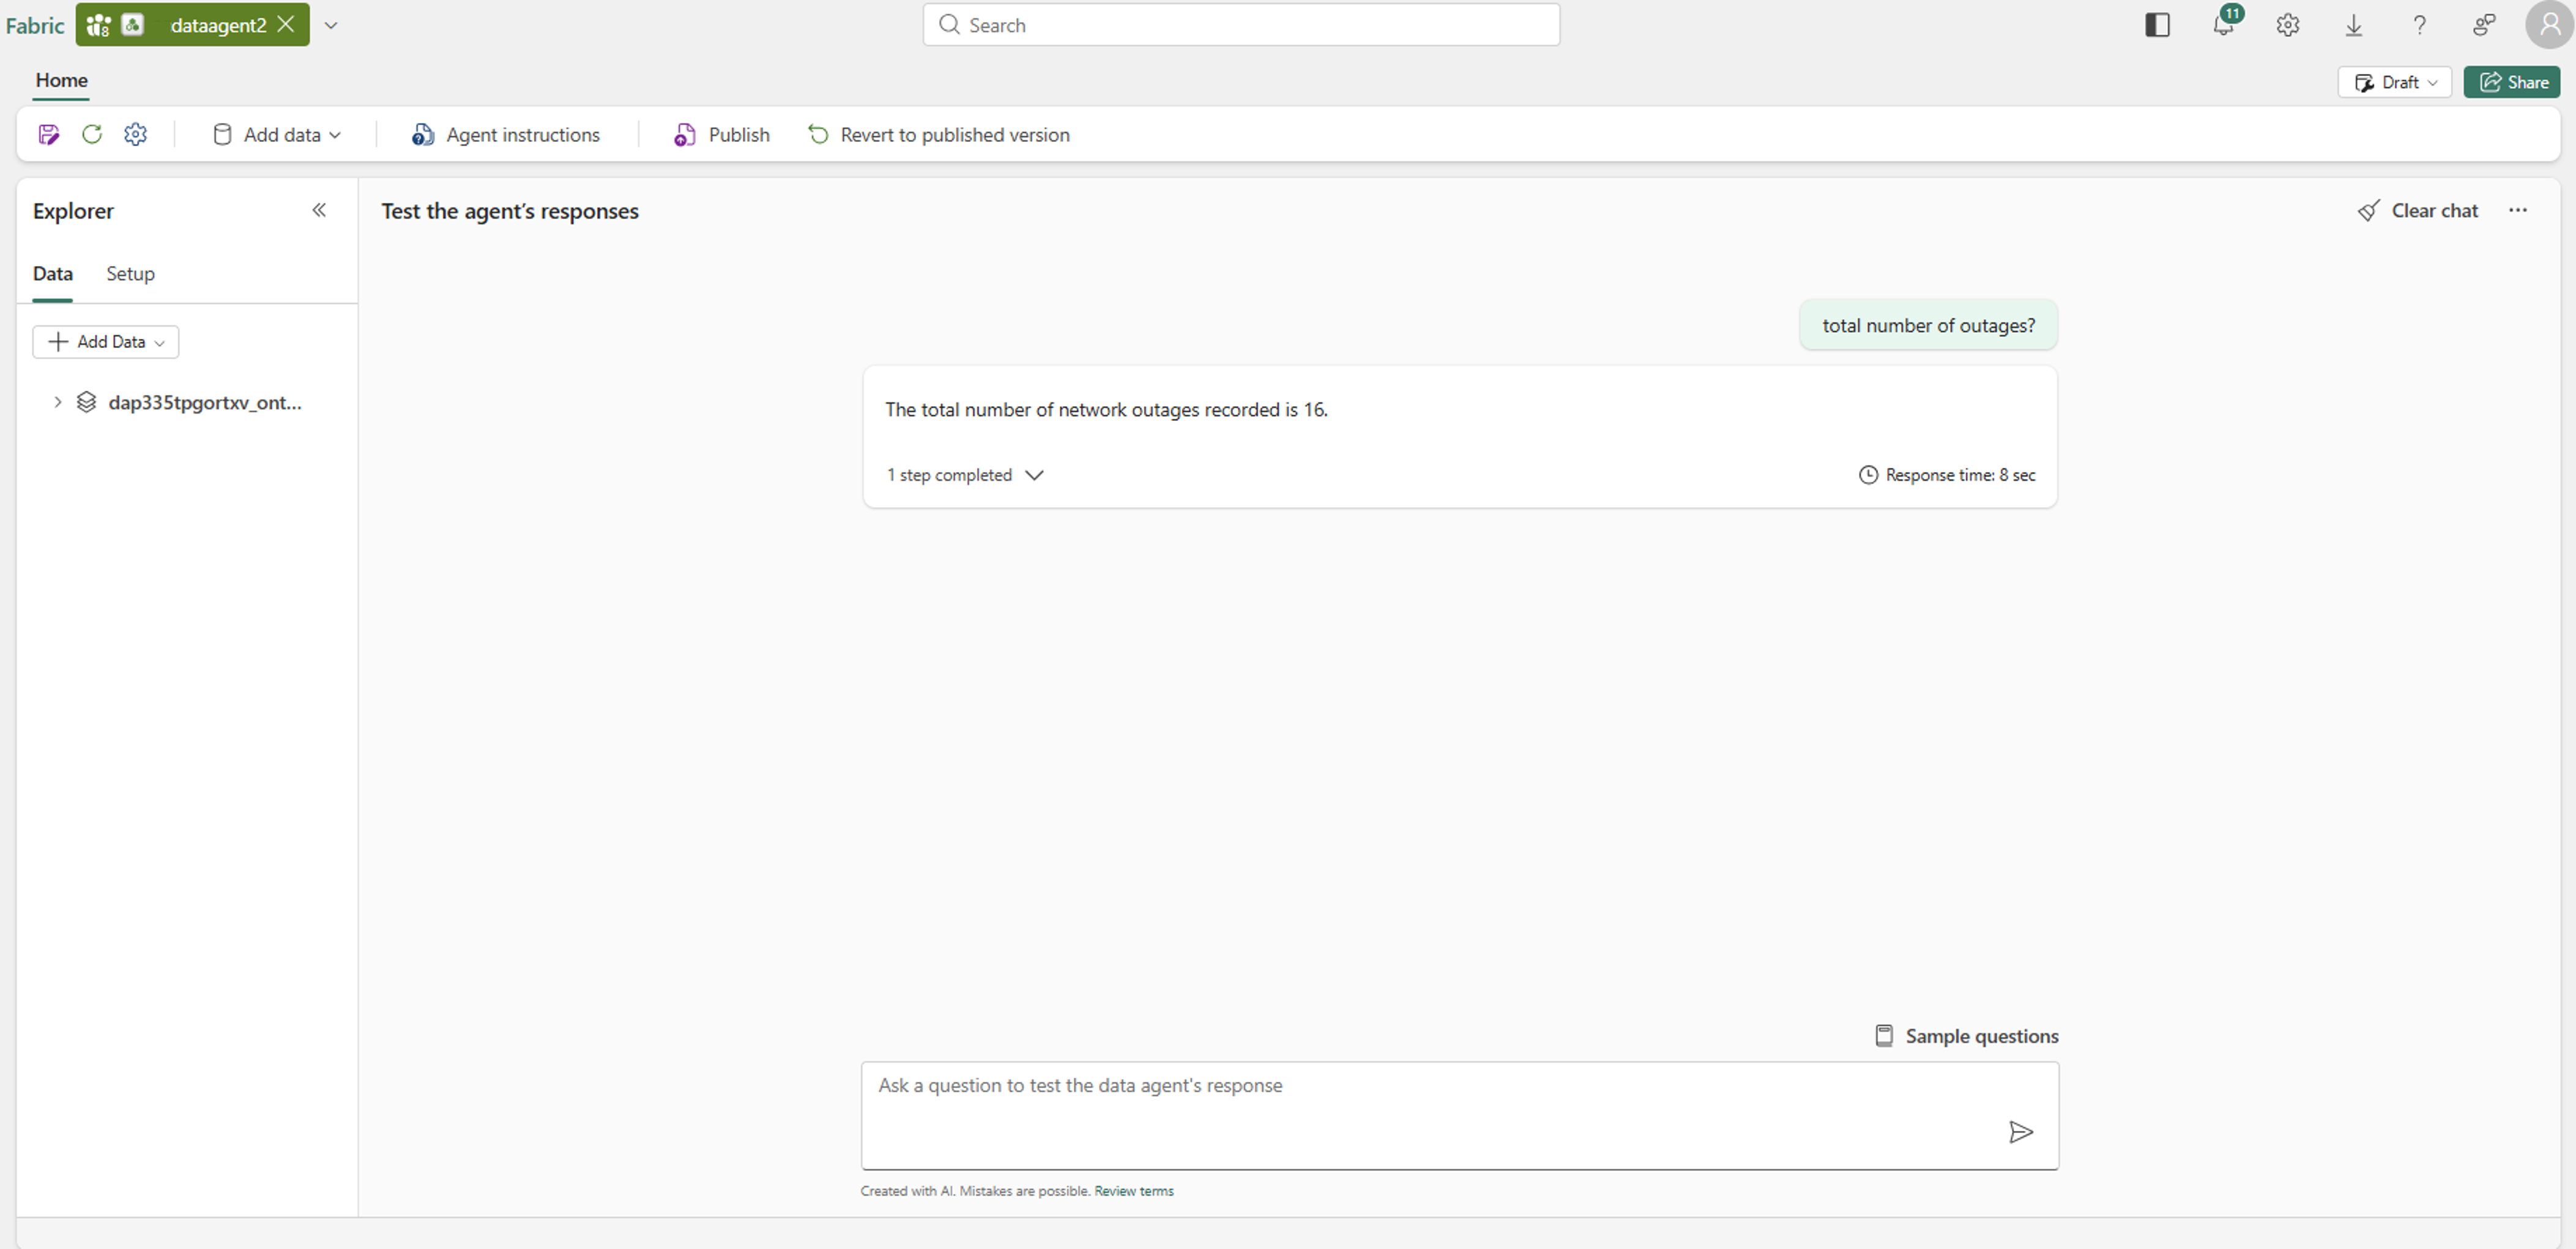
Task: Expand the dap335tpgortxv data source
Action: 57,402
